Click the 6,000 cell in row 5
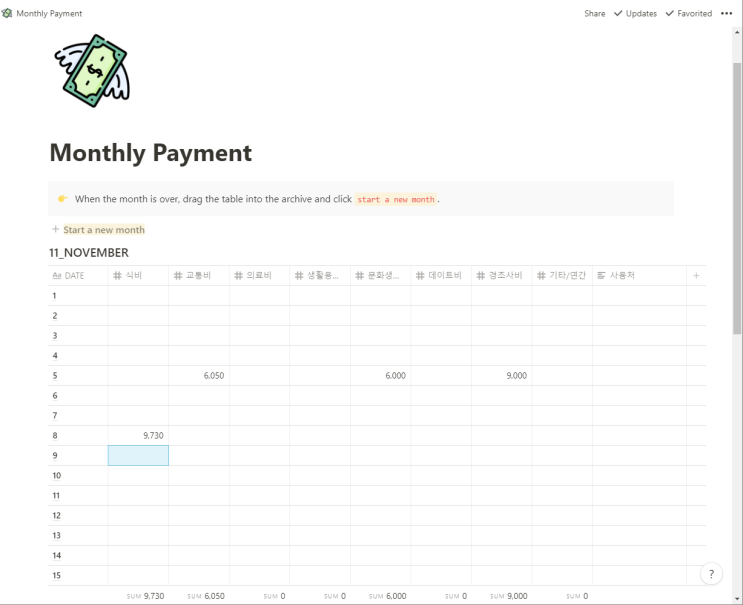The height and width of the screenshot is (605, 743). pyautogui.click(x=381, y=375)
